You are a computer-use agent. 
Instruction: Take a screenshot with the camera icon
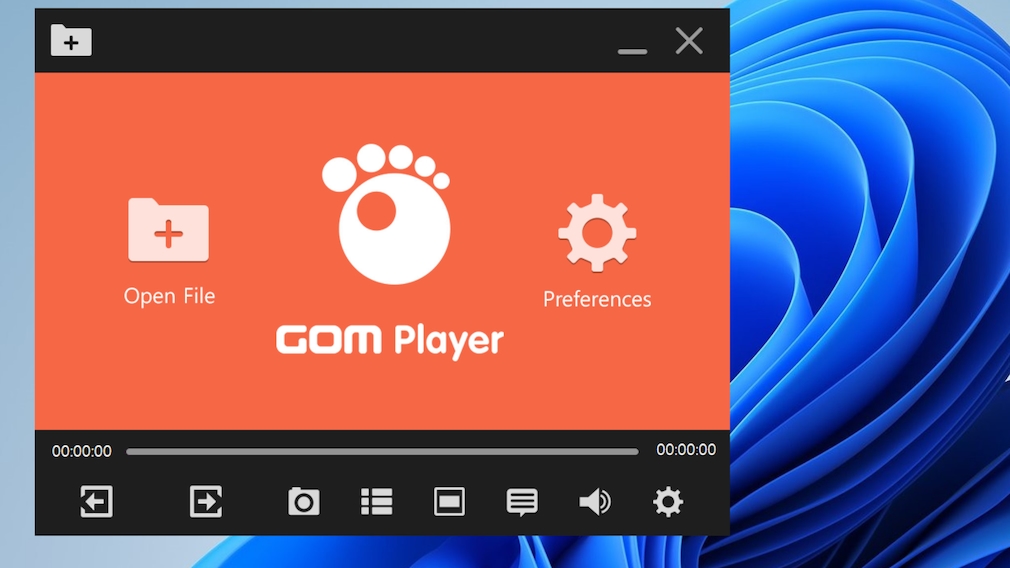(304, 502)
